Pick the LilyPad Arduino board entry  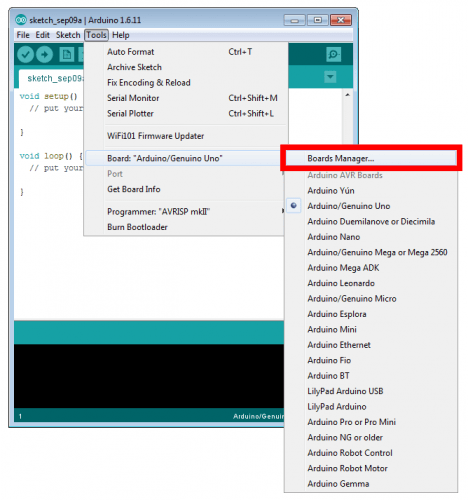pos(371,407)
